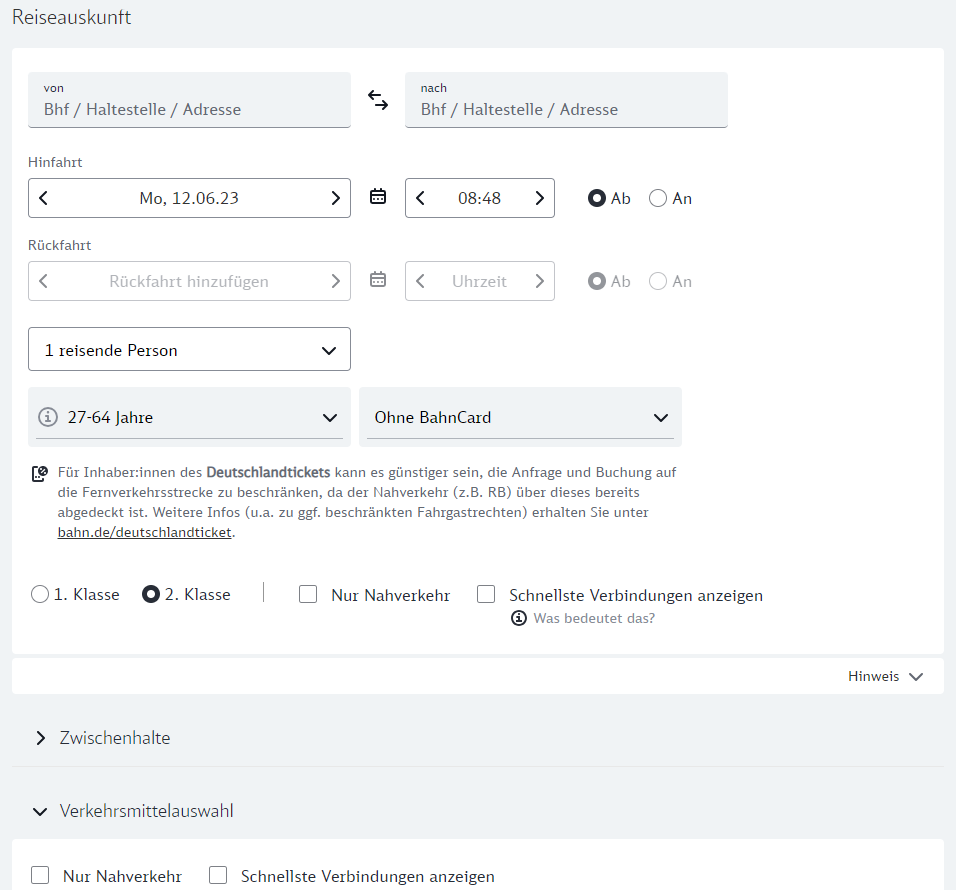Click previous arrow in Rückfahrt hinzufügen field
Image resolution: width=956 pixels, height=890 pixels.
pos(43,281)
